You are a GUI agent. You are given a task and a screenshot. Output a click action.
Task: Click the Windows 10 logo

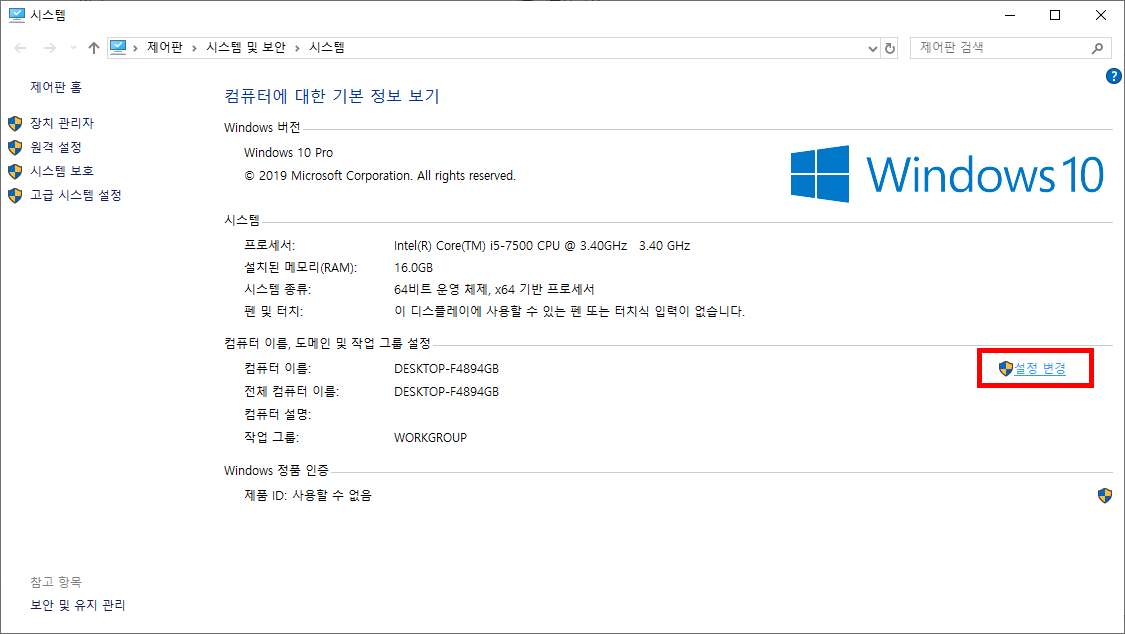pos(947,174)
